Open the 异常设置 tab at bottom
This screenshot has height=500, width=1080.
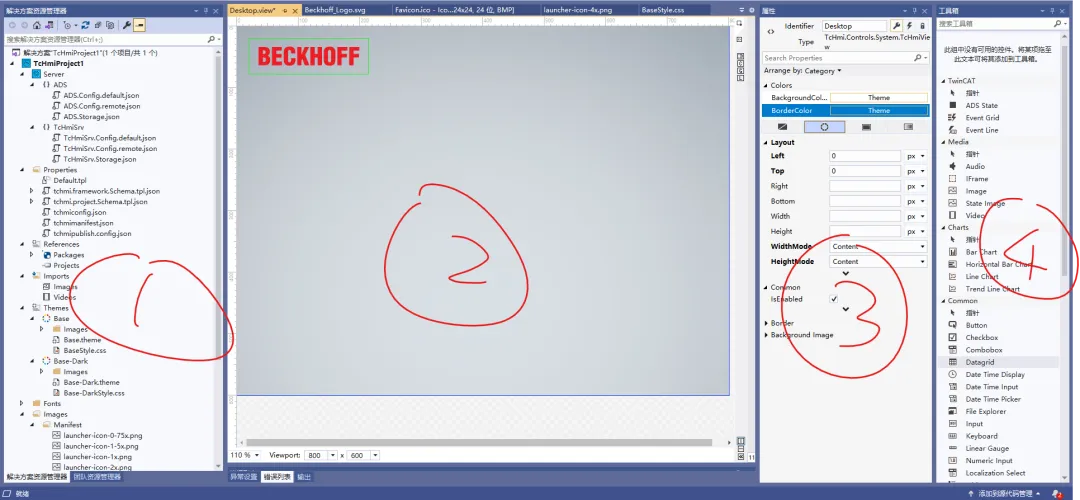tap(243, 477)
